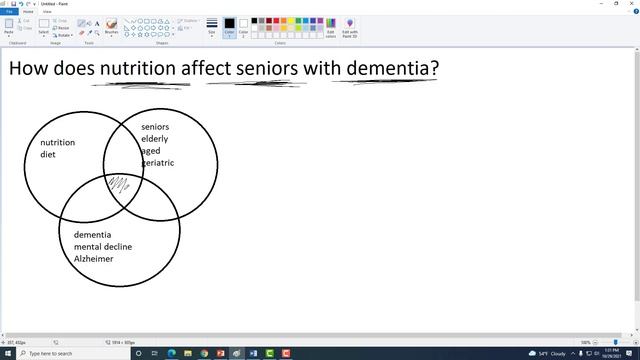Open Customize Quick Access Toolbar dropdown
The width and height of the screenshot is (640, 360).
pos(35,4)
